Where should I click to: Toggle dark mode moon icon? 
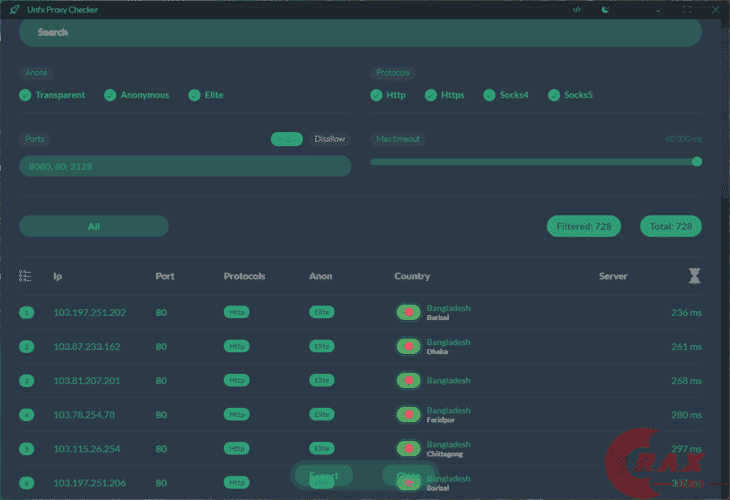point(605,9)
